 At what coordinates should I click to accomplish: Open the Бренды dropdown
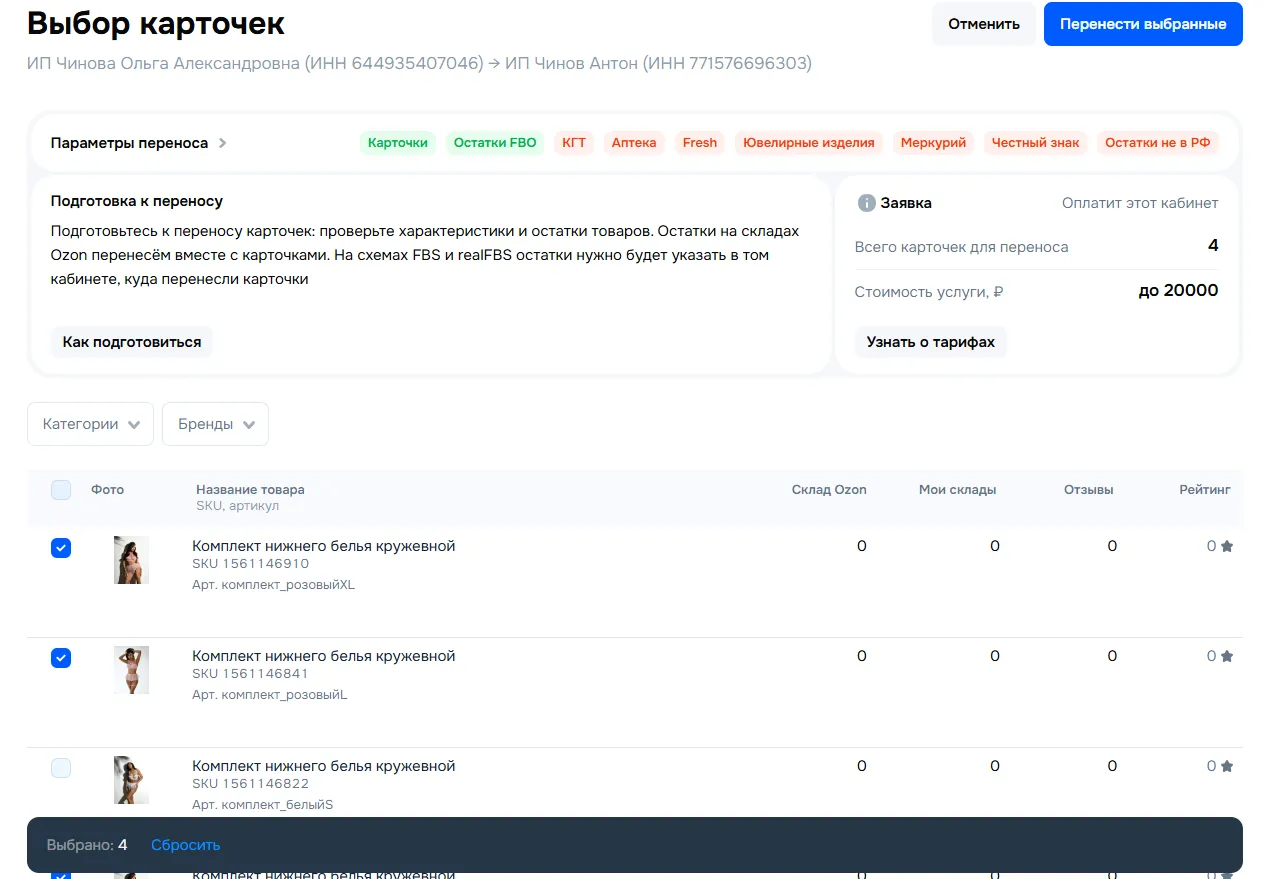coord(214,423)
